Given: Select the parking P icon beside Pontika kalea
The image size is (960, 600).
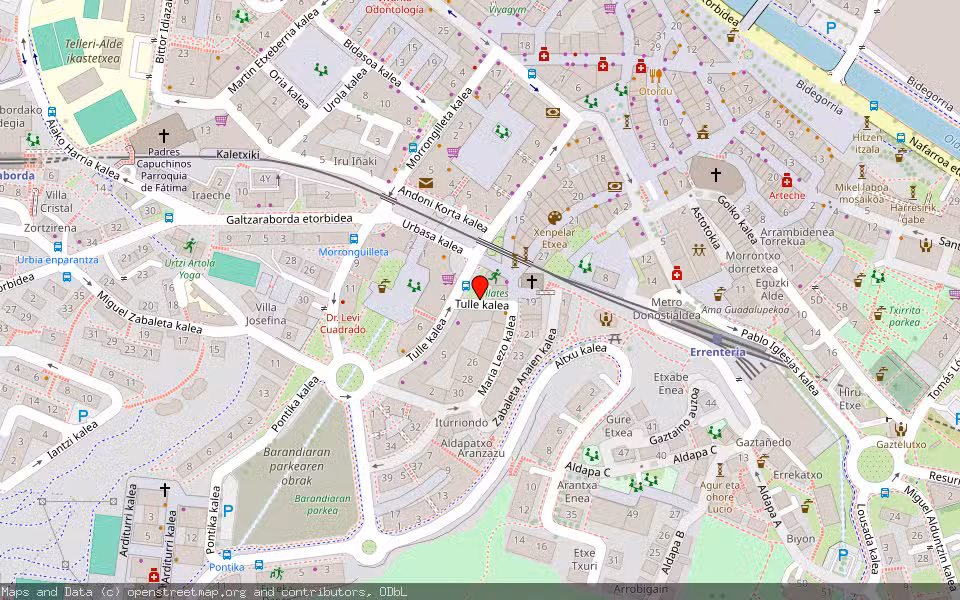Looking at the screenshot, I should click(228, 511).
